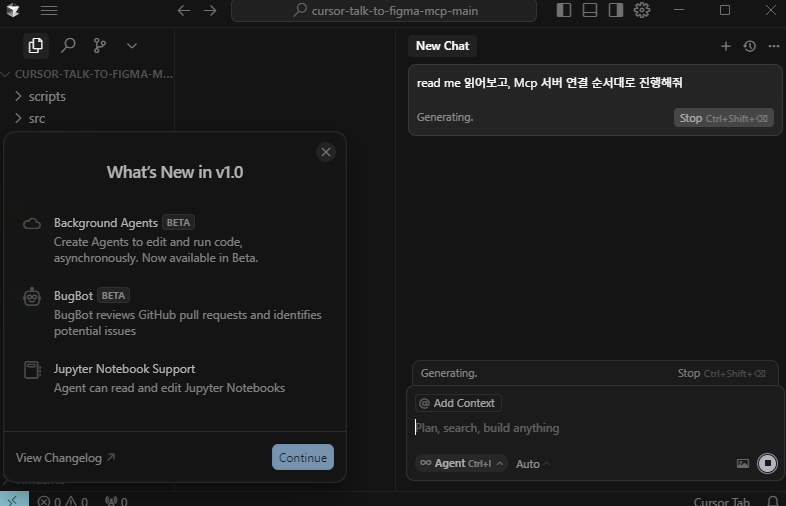Open the Source Control view icon
This screenshot has width=786, height=506.
click(100, 46)
